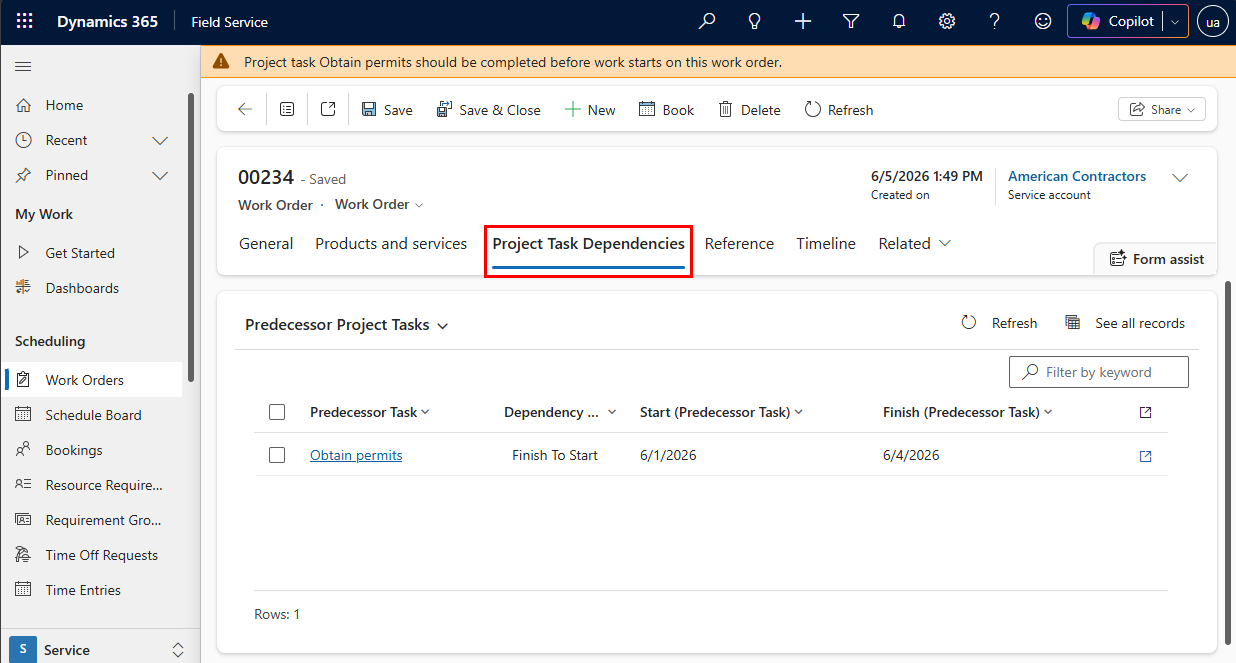The height and width of the screenshot is (663, 1236).
Task: Expand the Recent section chevron
Action: [160, 141]
